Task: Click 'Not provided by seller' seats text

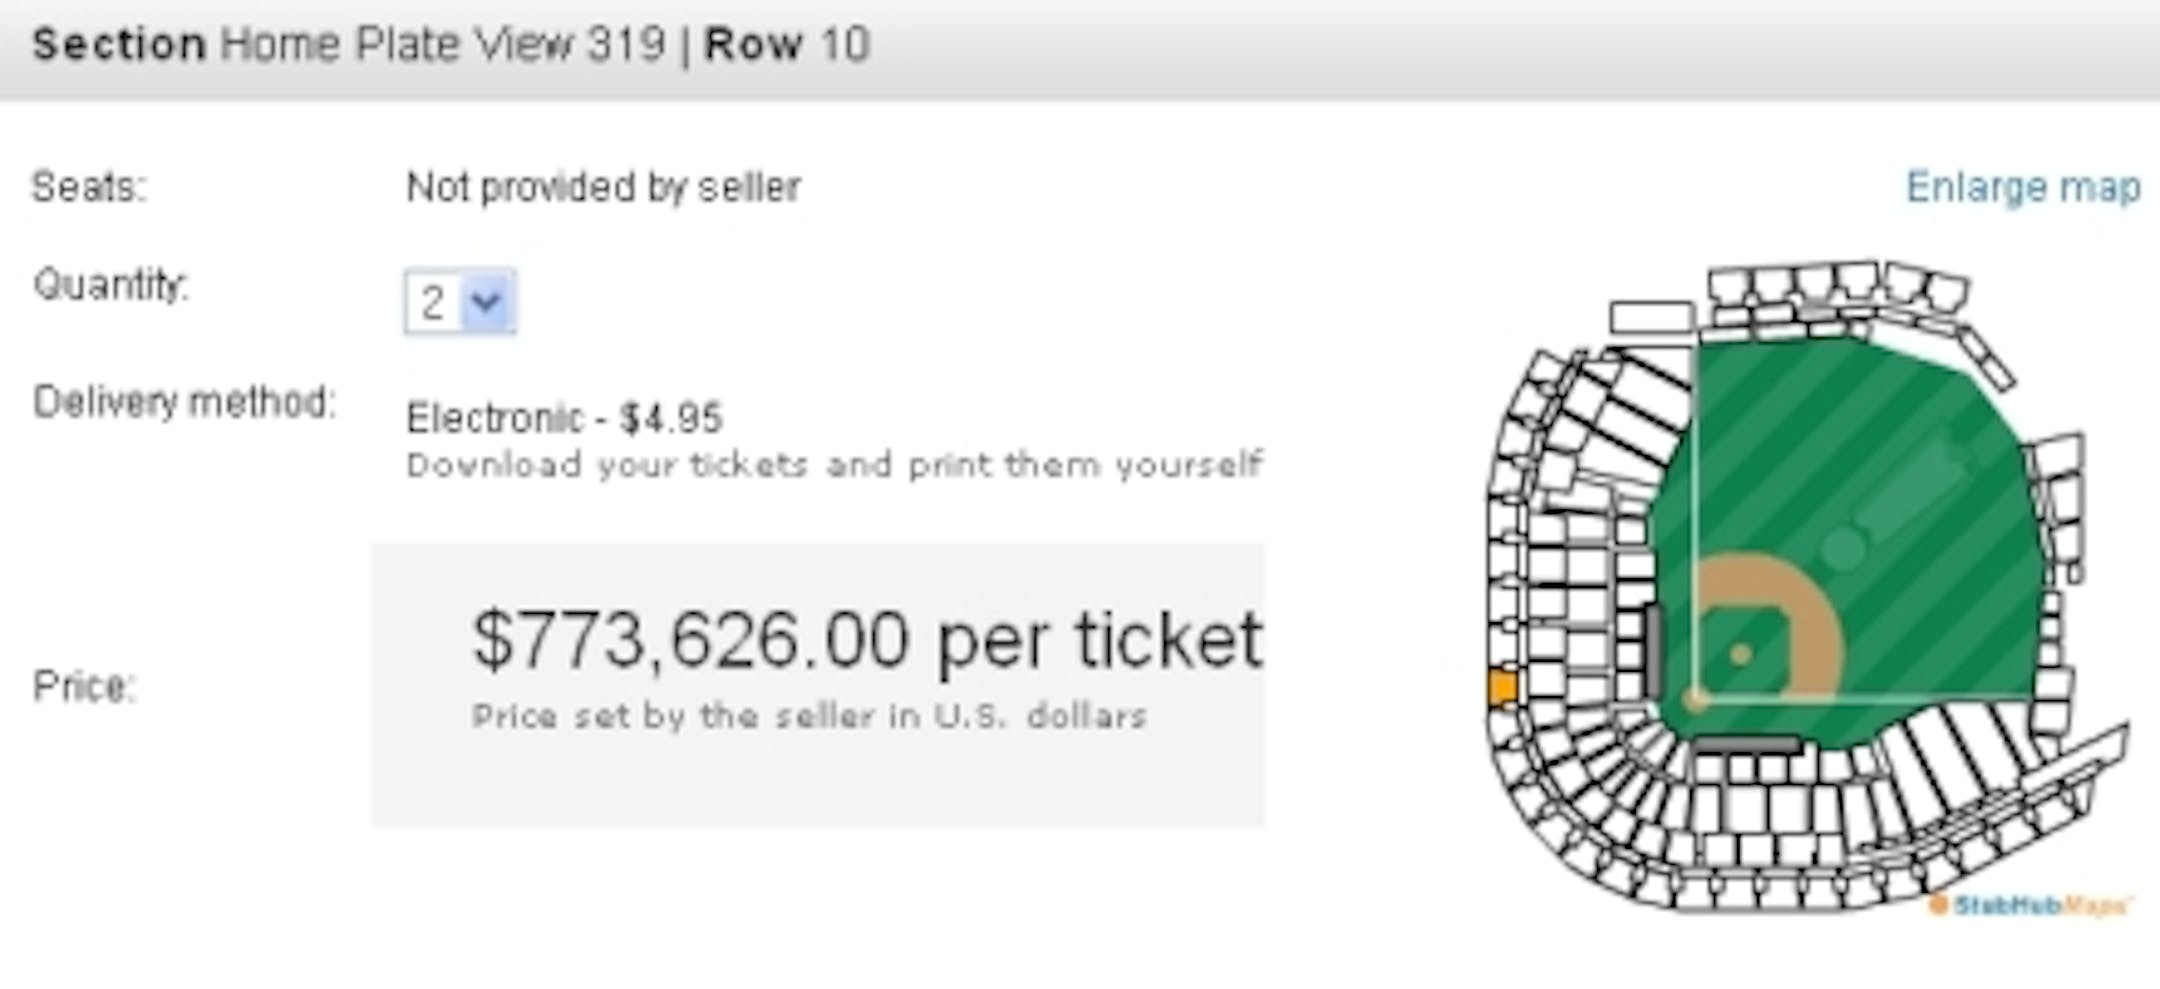Action: coord(603,188)
